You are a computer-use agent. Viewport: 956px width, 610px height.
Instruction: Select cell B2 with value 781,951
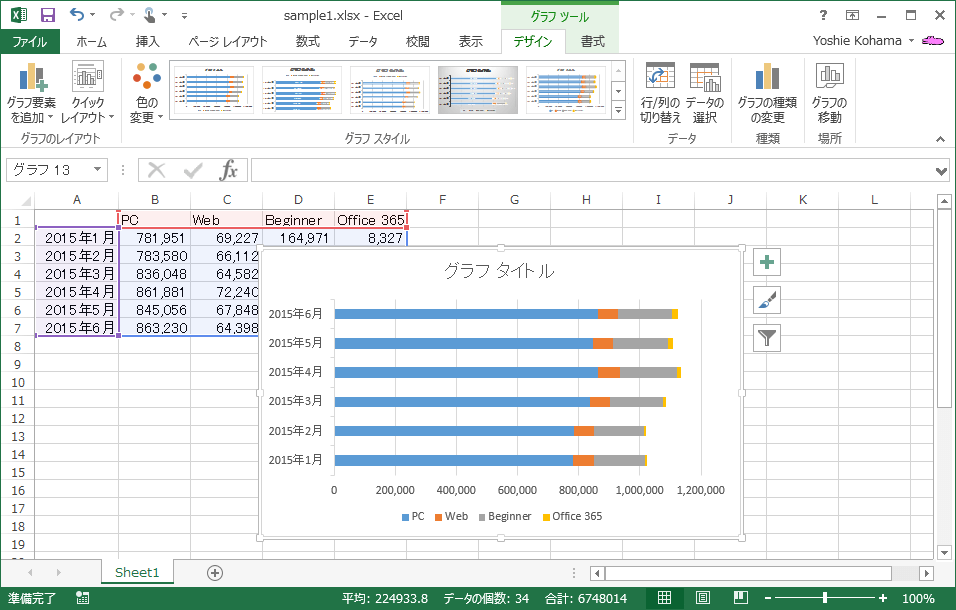pos(155,238)
